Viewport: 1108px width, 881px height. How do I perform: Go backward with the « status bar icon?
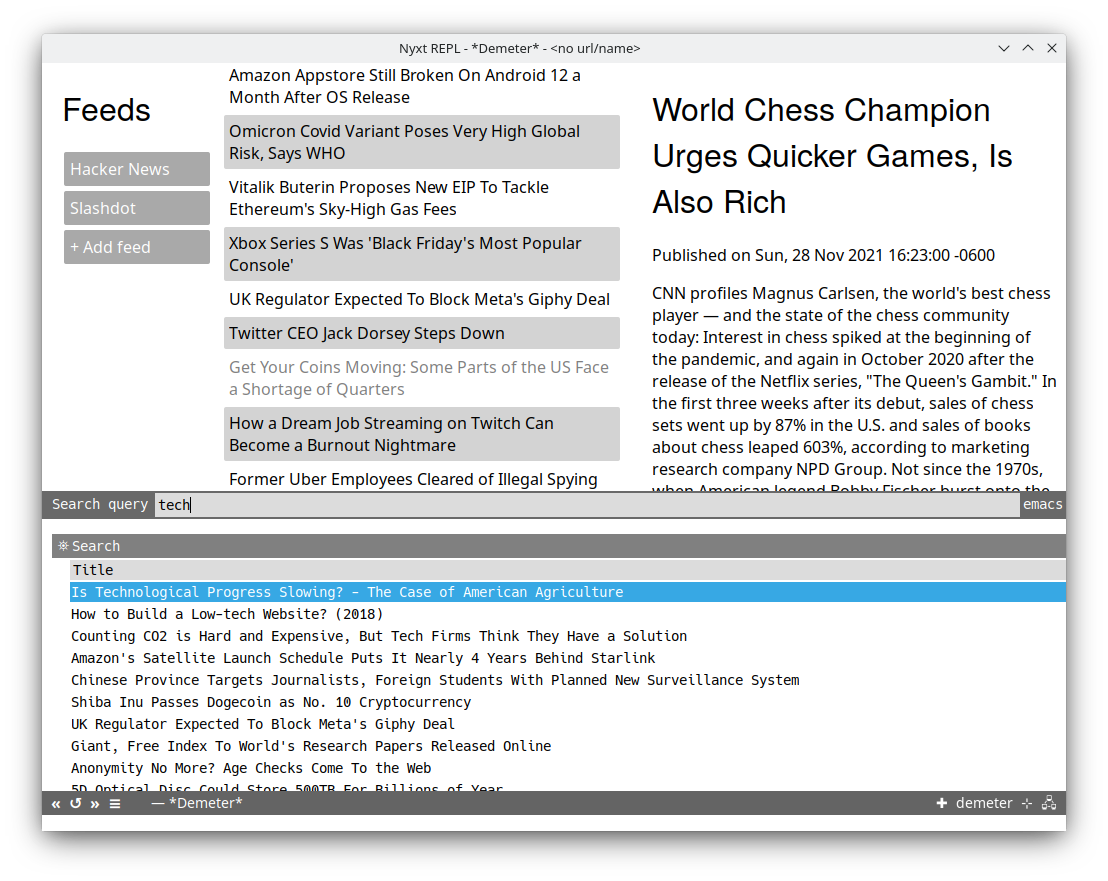click(x=56, y=804)
